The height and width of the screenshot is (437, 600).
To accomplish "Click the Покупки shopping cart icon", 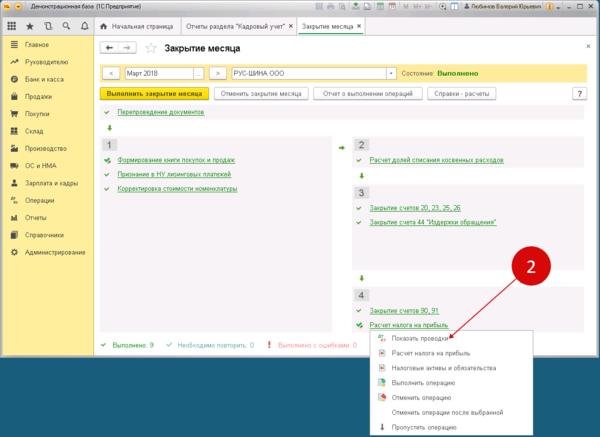I will (13, 113).
